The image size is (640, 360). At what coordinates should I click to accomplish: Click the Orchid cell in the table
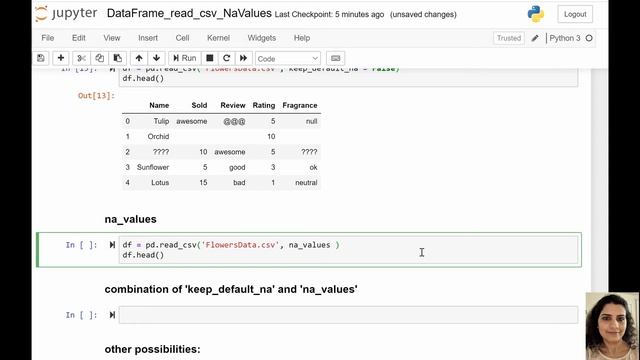point(158,136)
